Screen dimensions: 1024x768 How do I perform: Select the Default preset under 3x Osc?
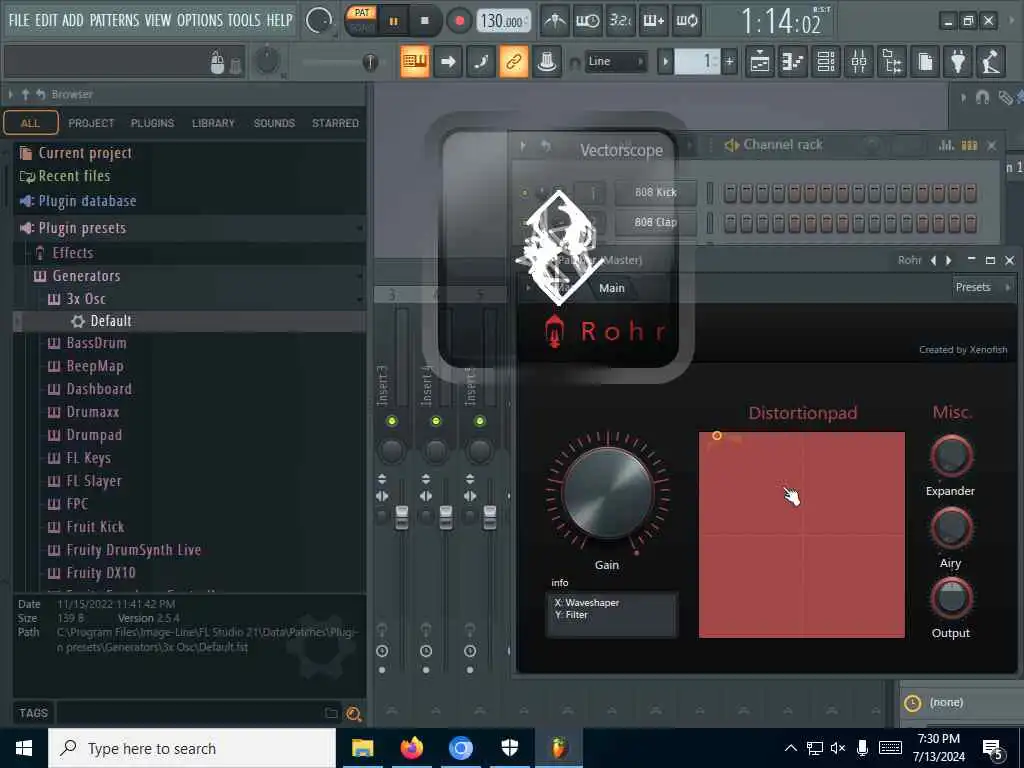(189, 321)
